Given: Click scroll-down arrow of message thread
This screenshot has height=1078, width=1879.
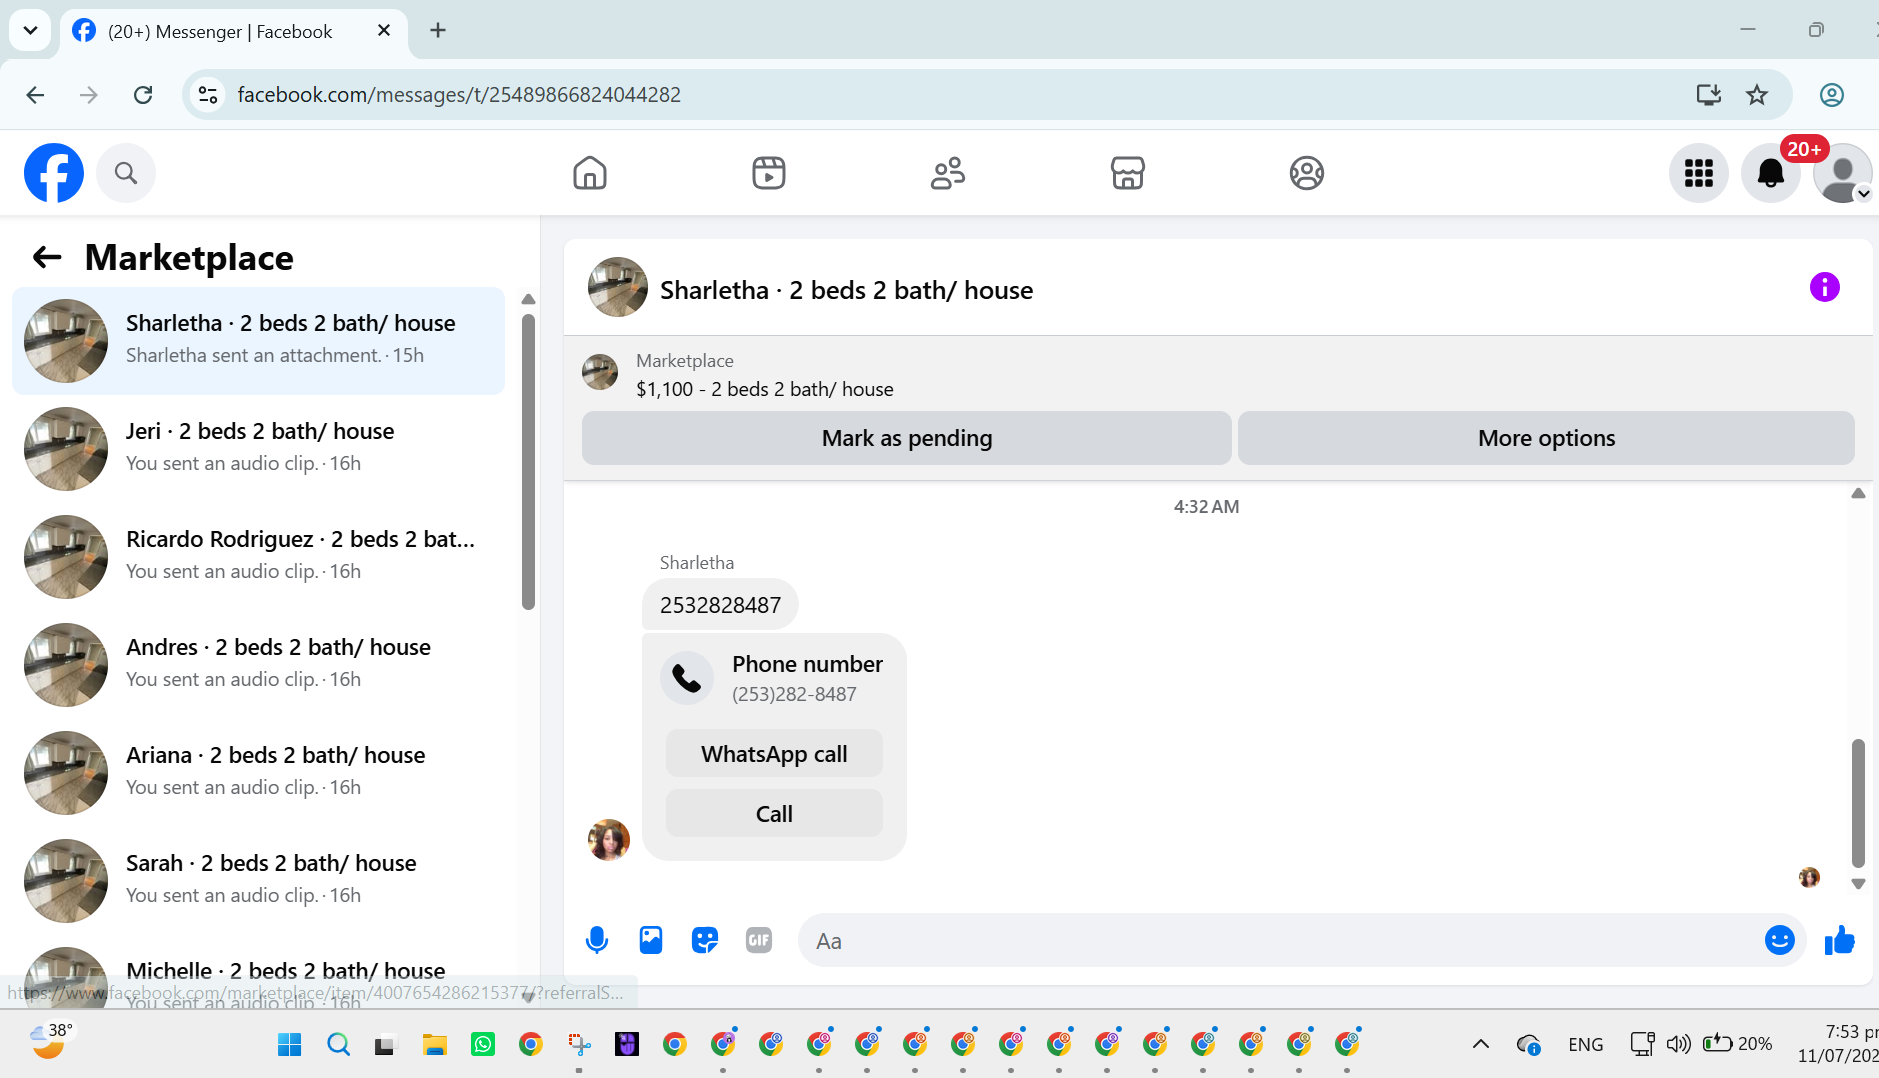Looking at the screenshot, I should point(1858,884).
